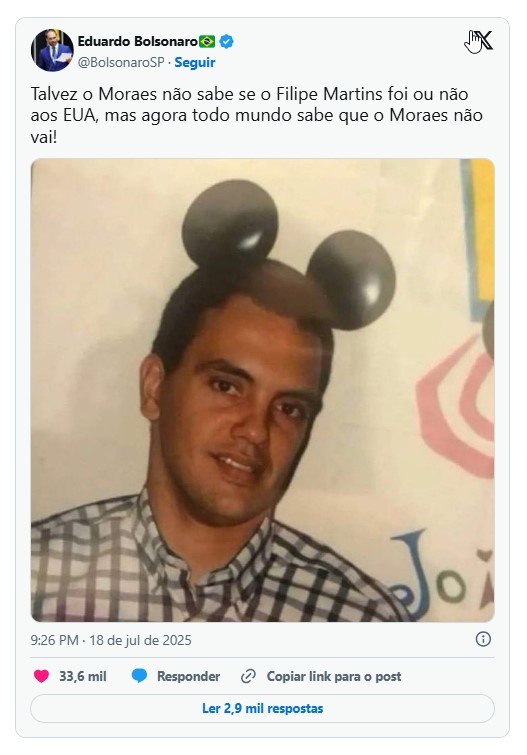The width and height of the screenshot is (527, 755).
Task: Click the chain link copy icon
Action: 248,677
